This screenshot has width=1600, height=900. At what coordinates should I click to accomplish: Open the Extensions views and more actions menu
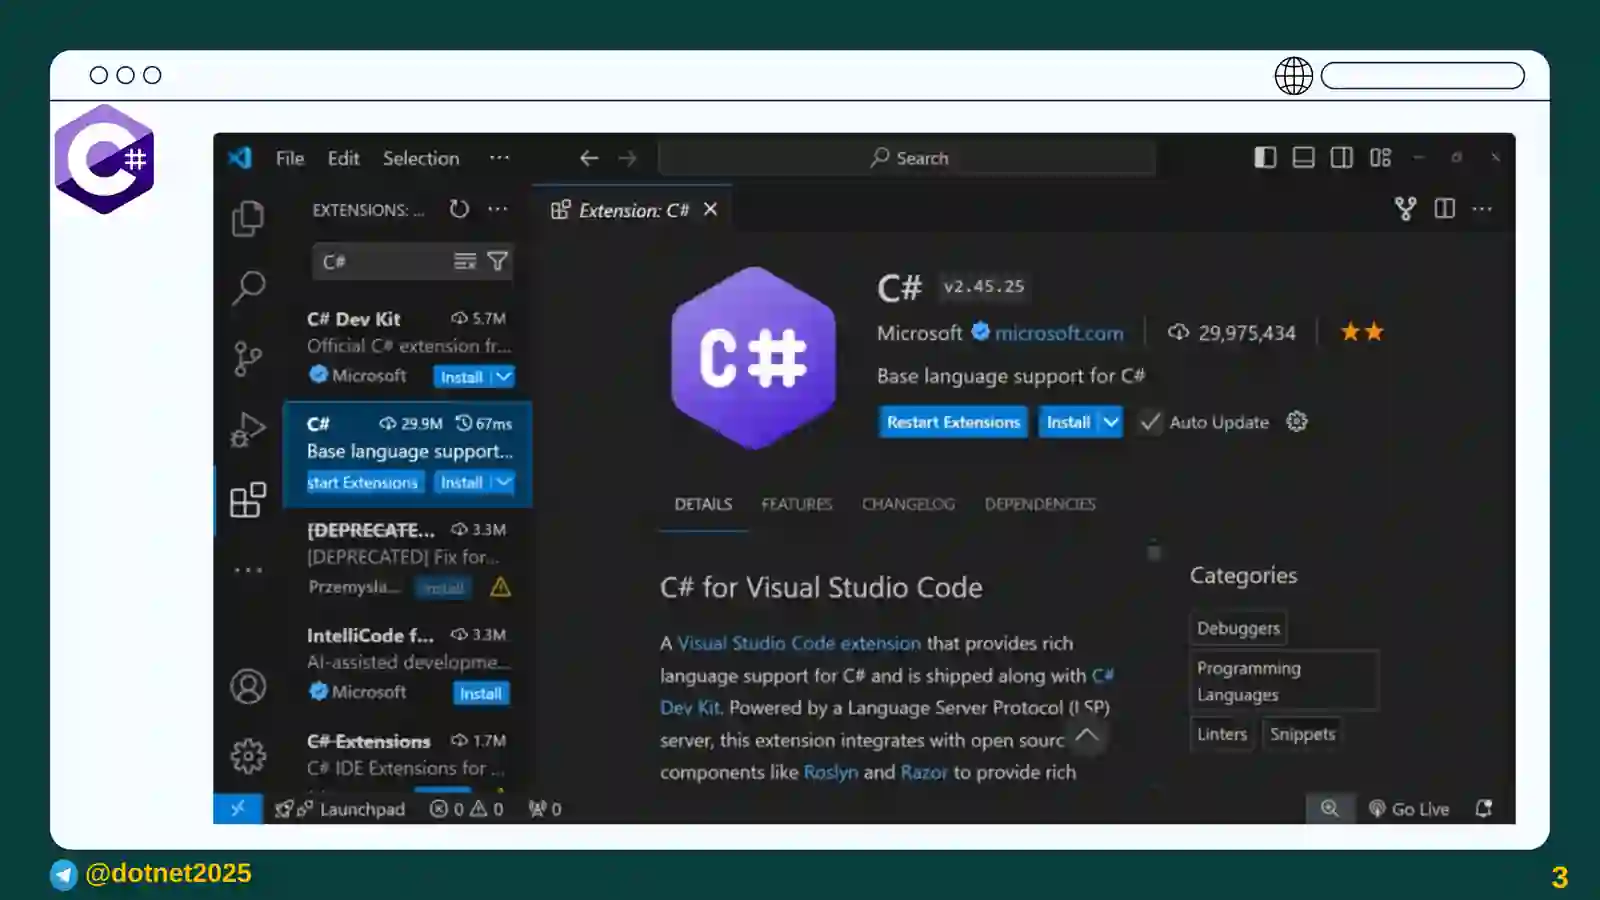(498, 209)
